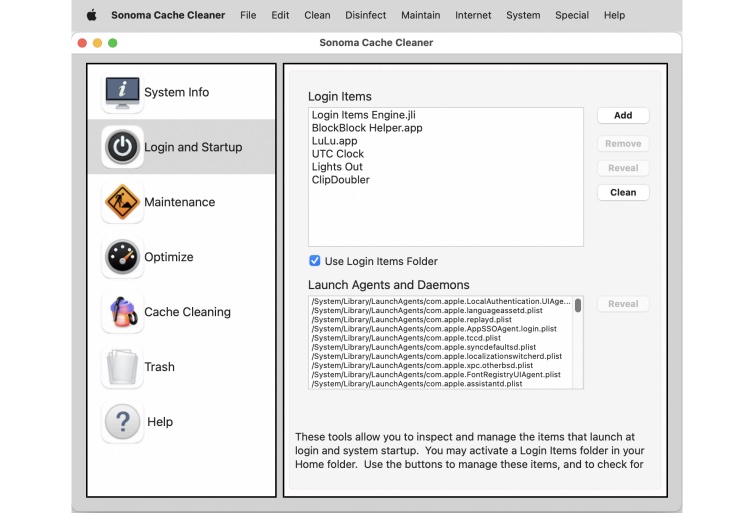Open the Maintenance construction sign icon
The image size is (748, 513).
pos(123,202)
